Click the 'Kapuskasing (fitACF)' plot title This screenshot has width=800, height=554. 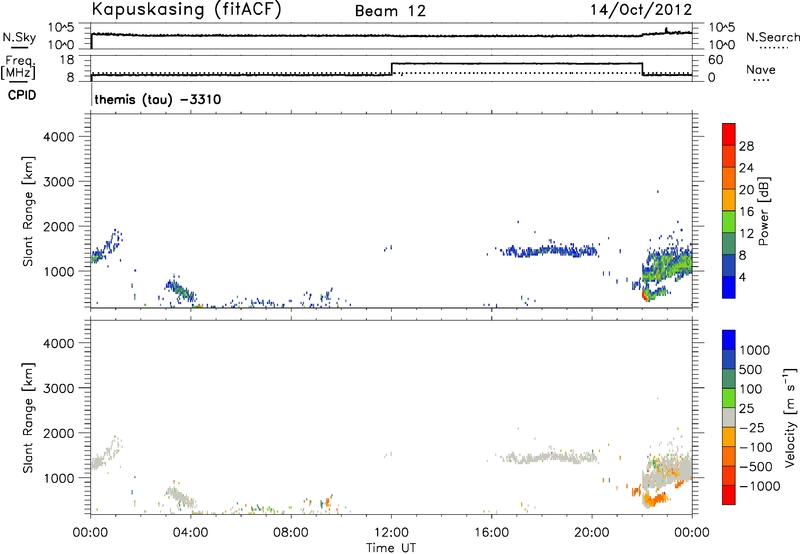[x=186, y=9]
